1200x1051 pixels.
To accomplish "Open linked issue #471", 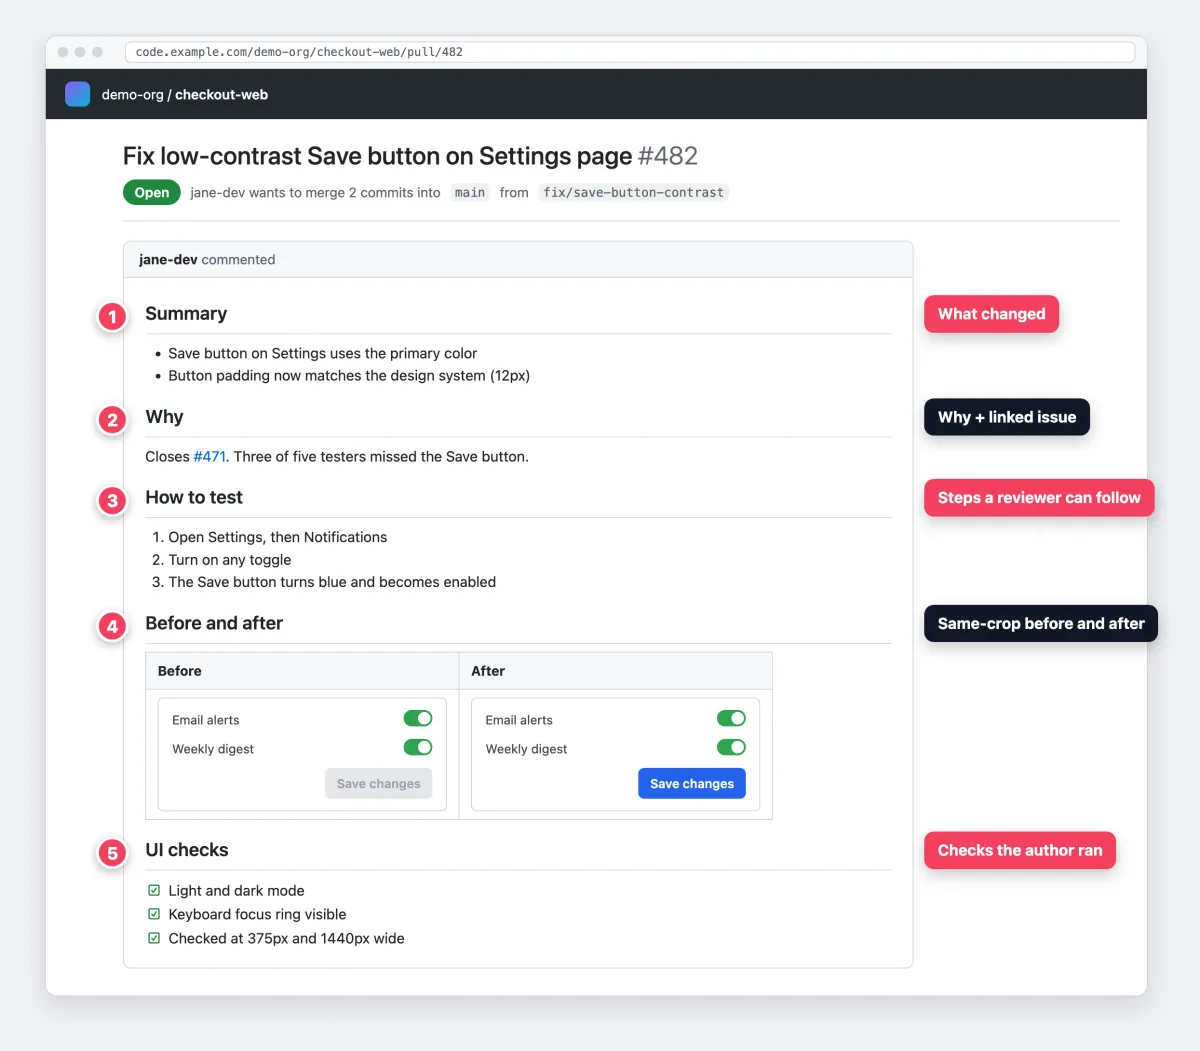I will pos(209,456).
